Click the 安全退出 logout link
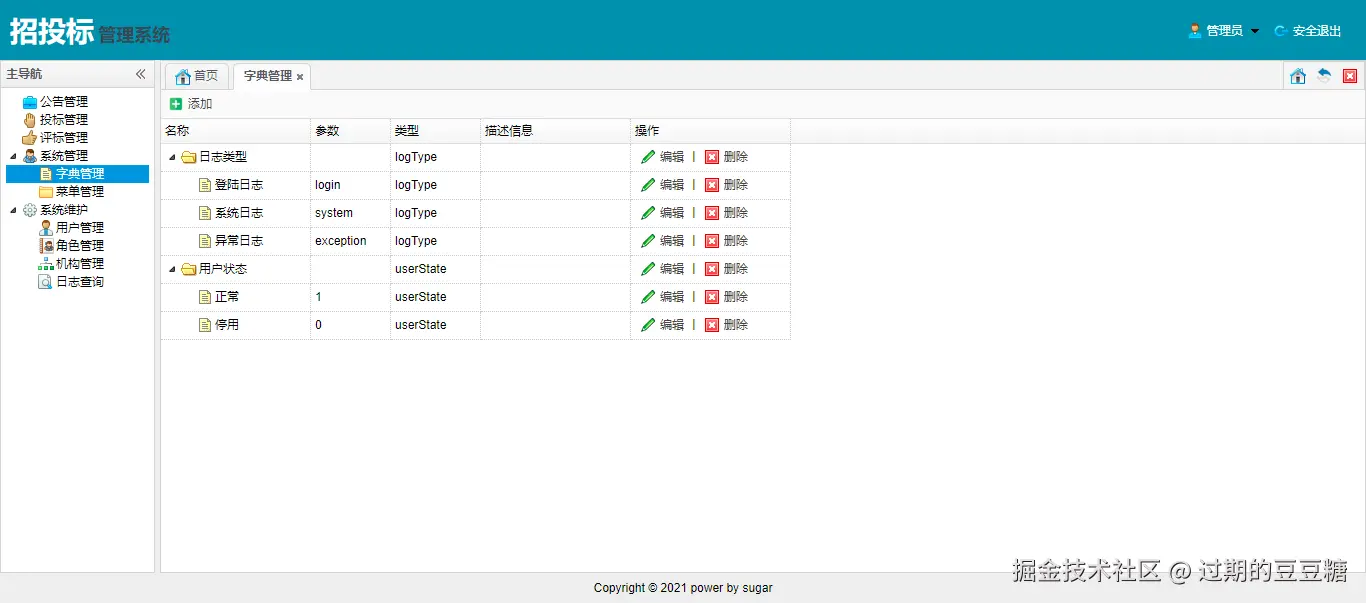 pos(1308,31)
